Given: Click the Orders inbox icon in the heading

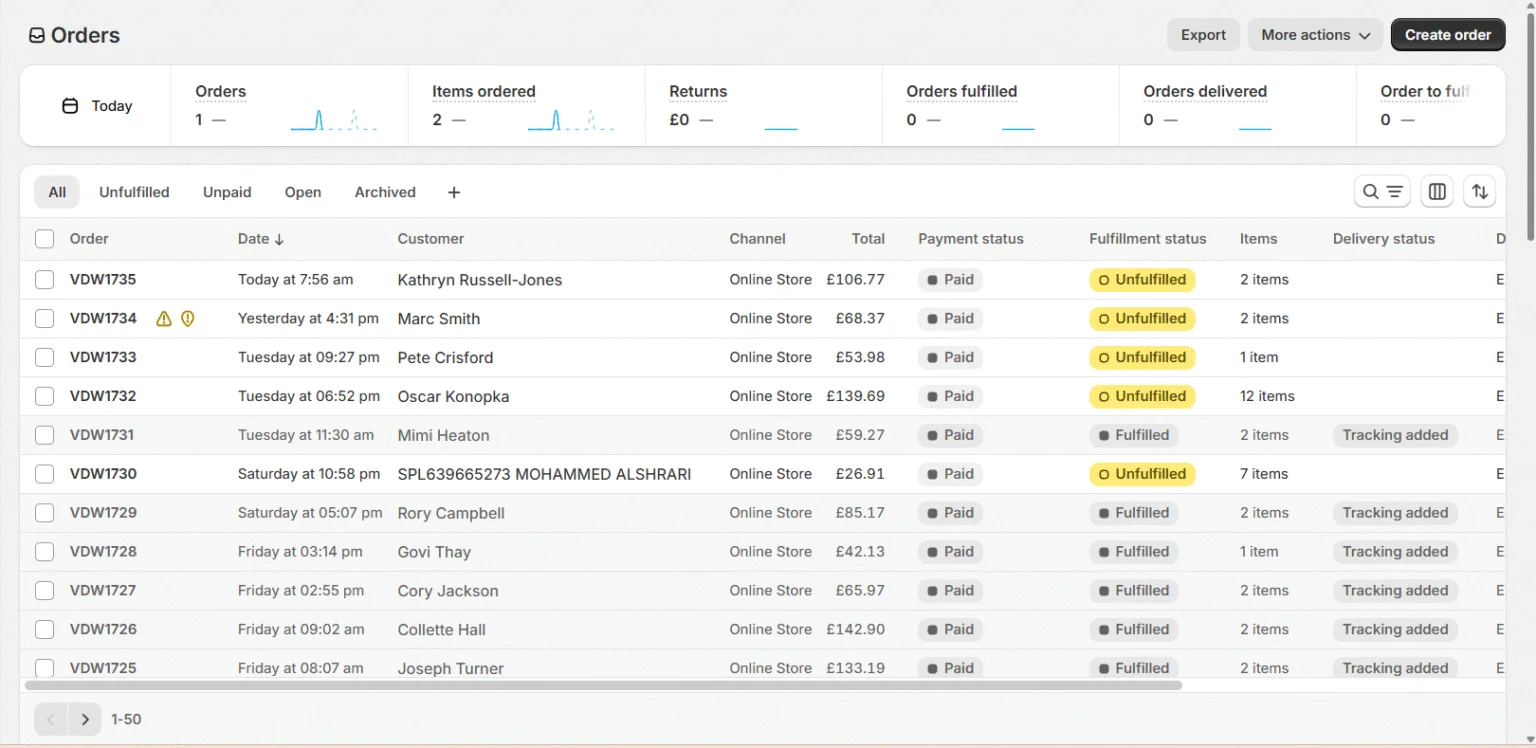Looking at the screenshot, I should pos(37,36).
